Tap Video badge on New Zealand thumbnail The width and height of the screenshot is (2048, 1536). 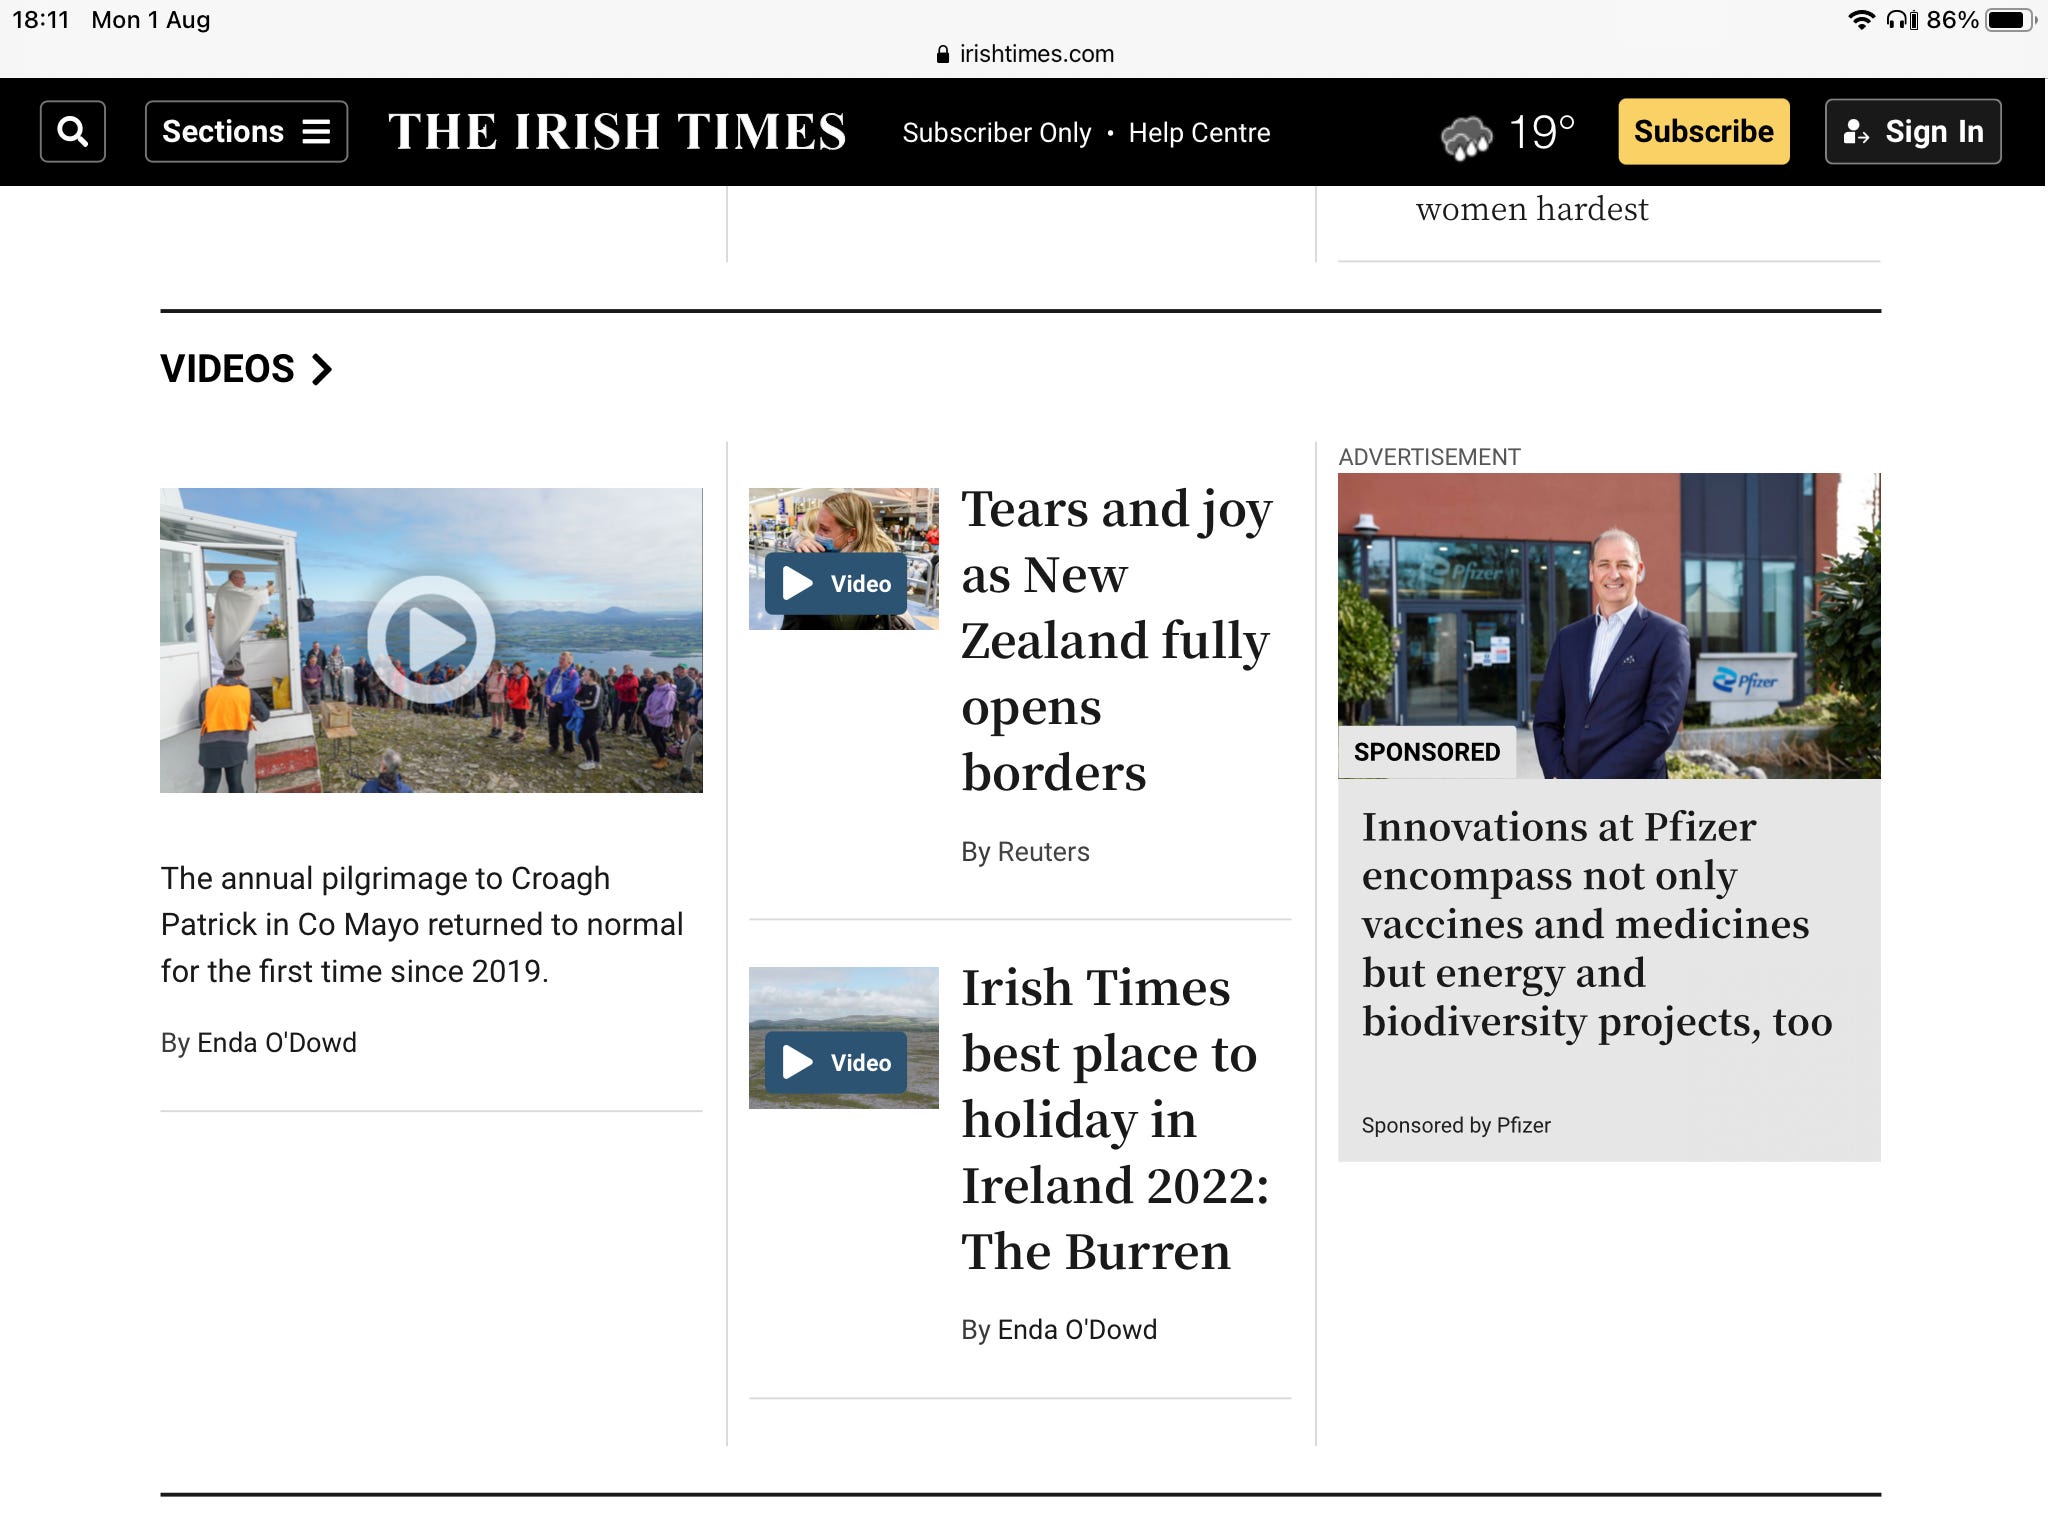[836, 583]
